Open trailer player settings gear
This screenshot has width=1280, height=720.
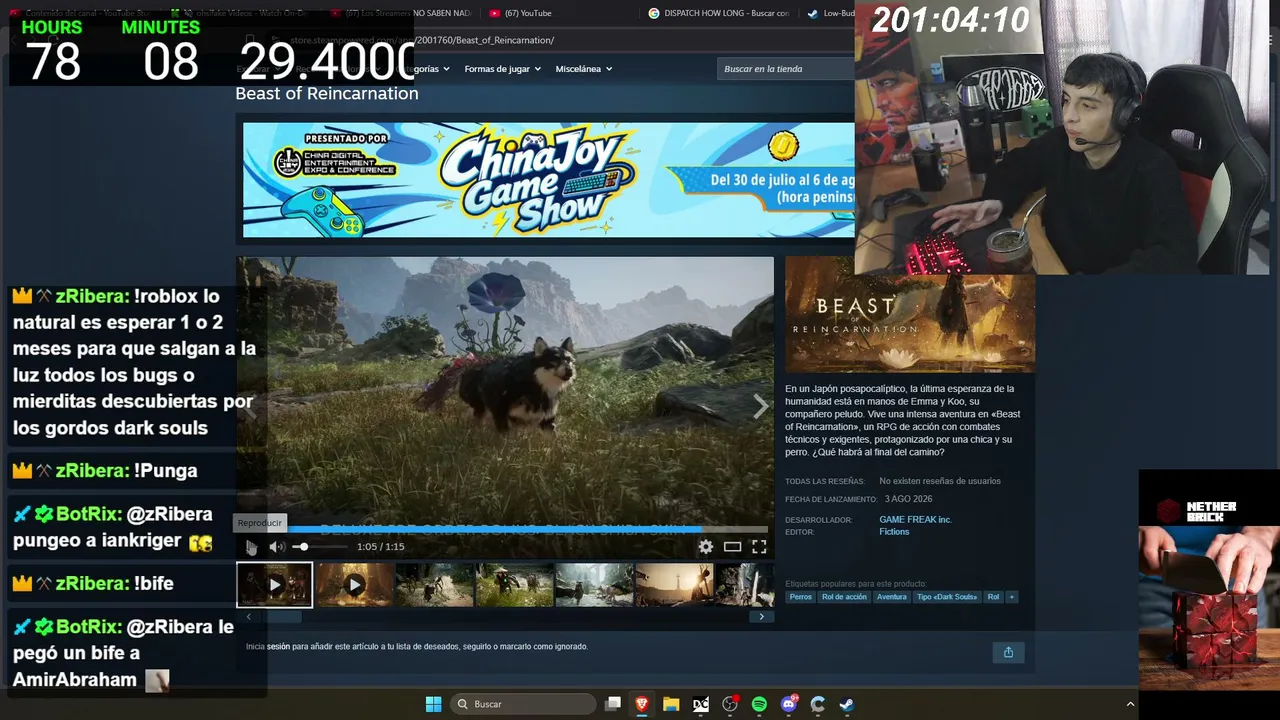pyautogui.click(x=706, y=547)
